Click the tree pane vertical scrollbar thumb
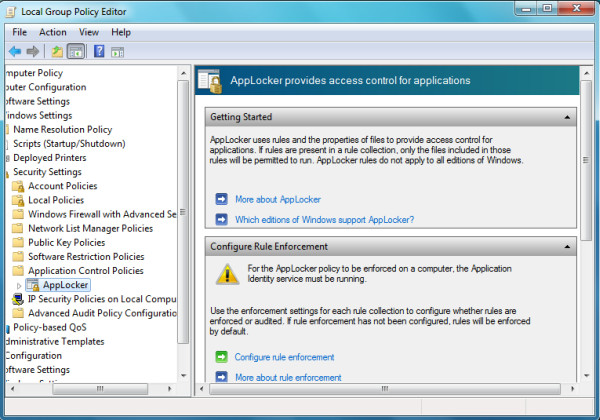 click(183, 212)
